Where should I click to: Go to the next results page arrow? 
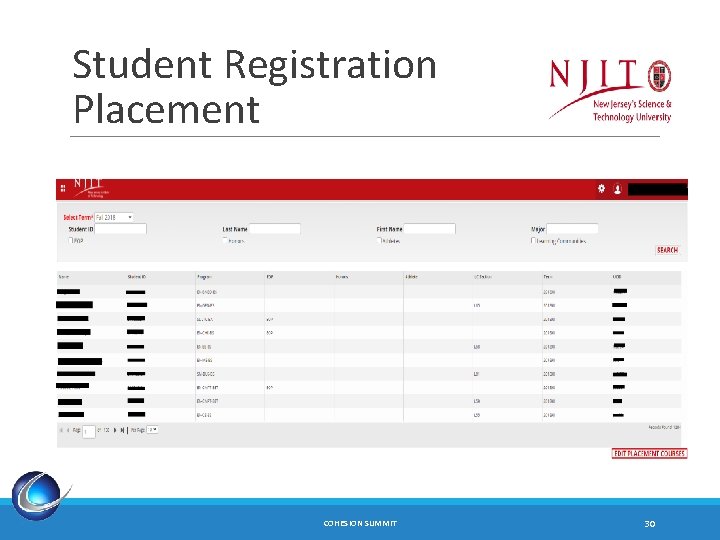tap(115, 430)
